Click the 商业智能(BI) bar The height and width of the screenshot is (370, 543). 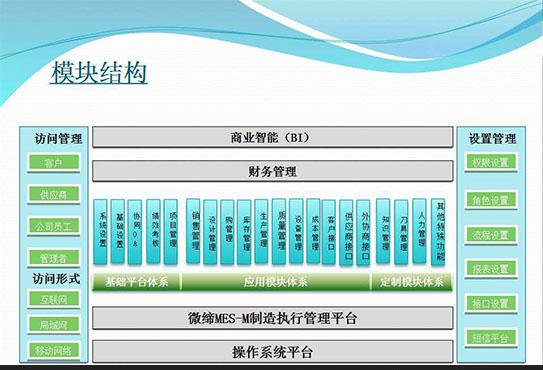(x=273, y=137)
